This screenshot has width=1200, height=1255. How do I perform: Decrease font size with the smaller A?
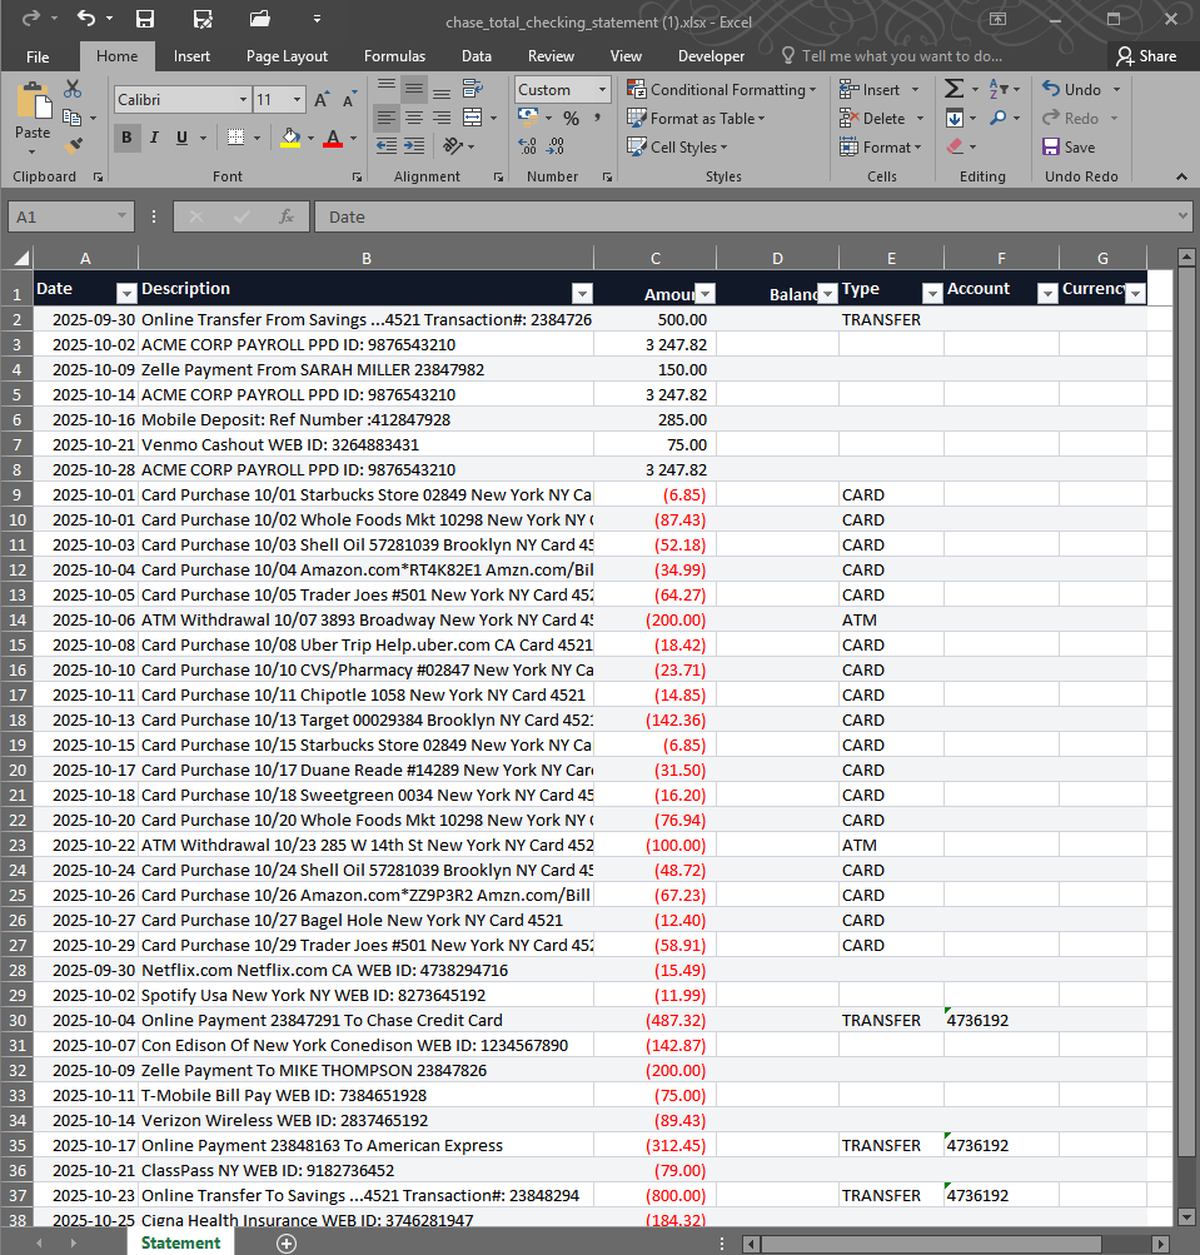click(x=349, y=99)
